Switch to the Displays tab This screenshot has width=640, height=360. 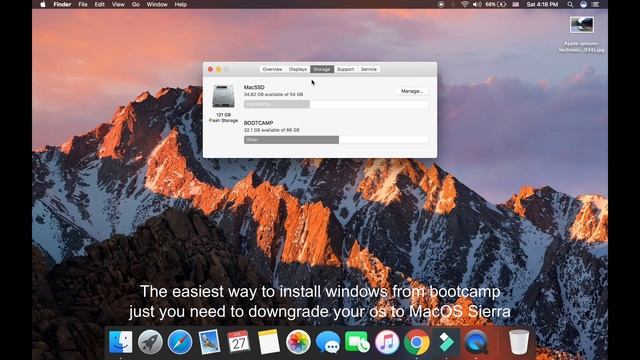(x=298, y=69)
